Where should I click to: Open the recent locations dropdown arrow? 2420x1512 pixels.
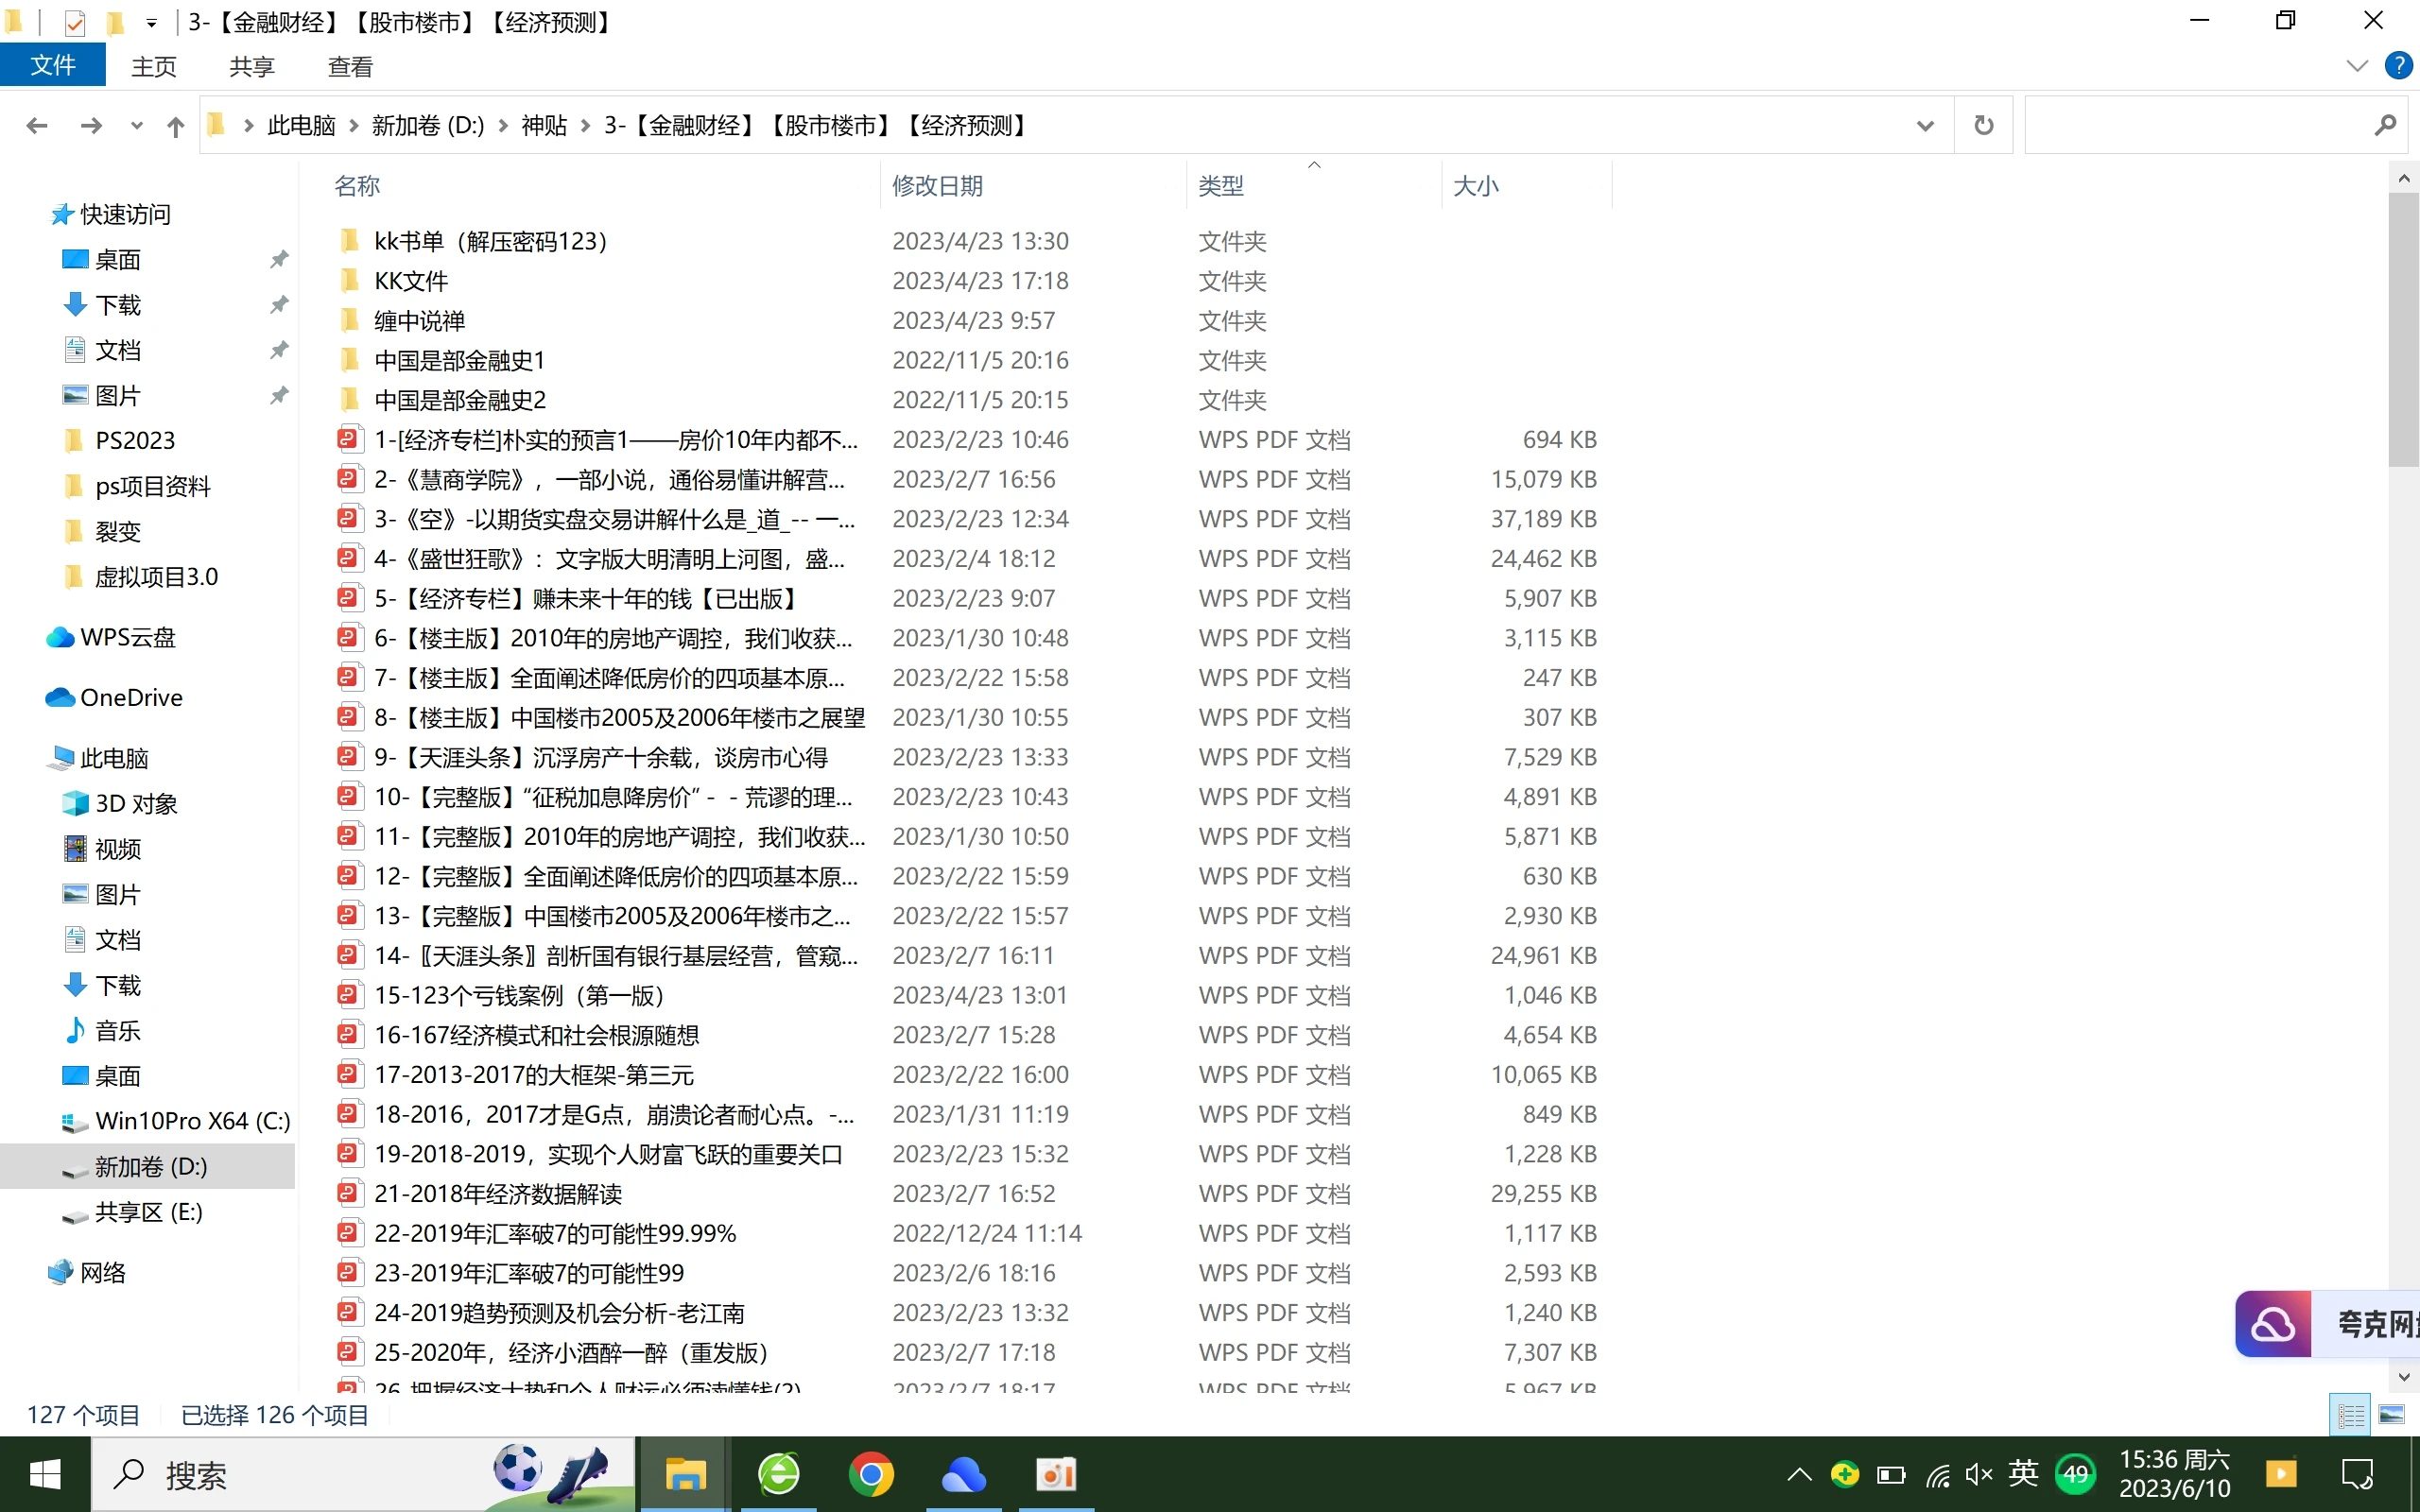coord(136,126)
